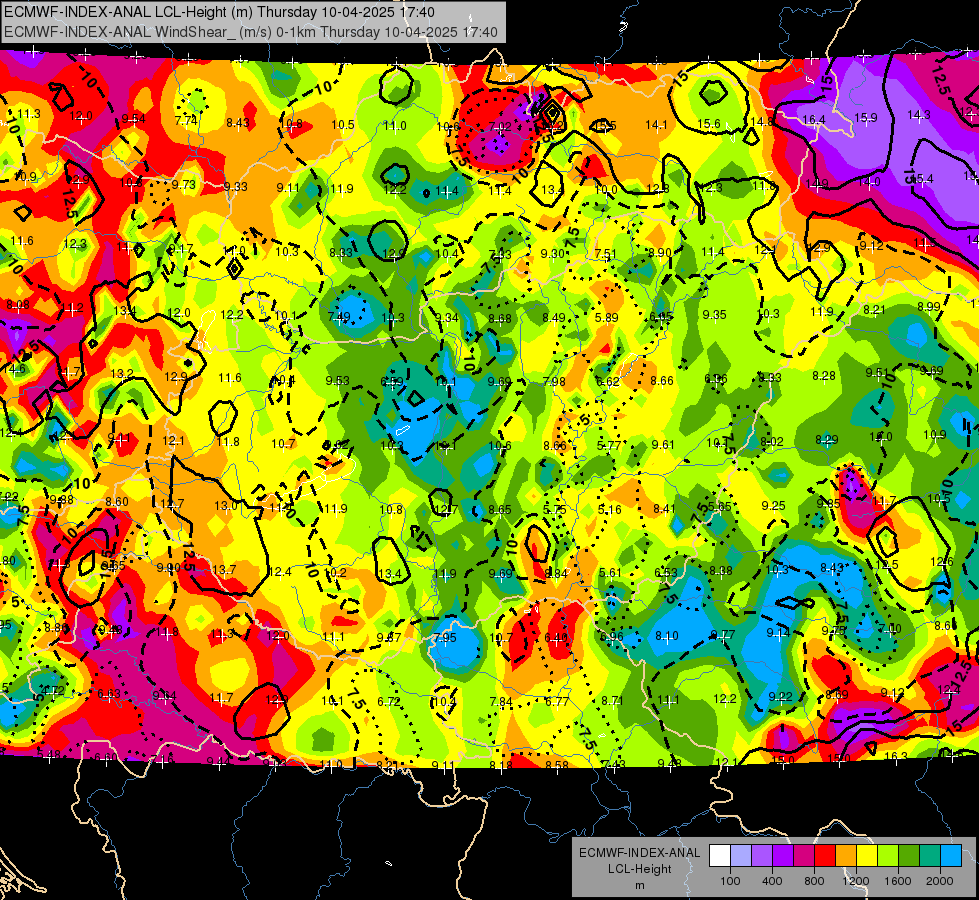Click the wind shear value 14.3
This screenshot has height=900, width=979.
[x=918, y=115]
